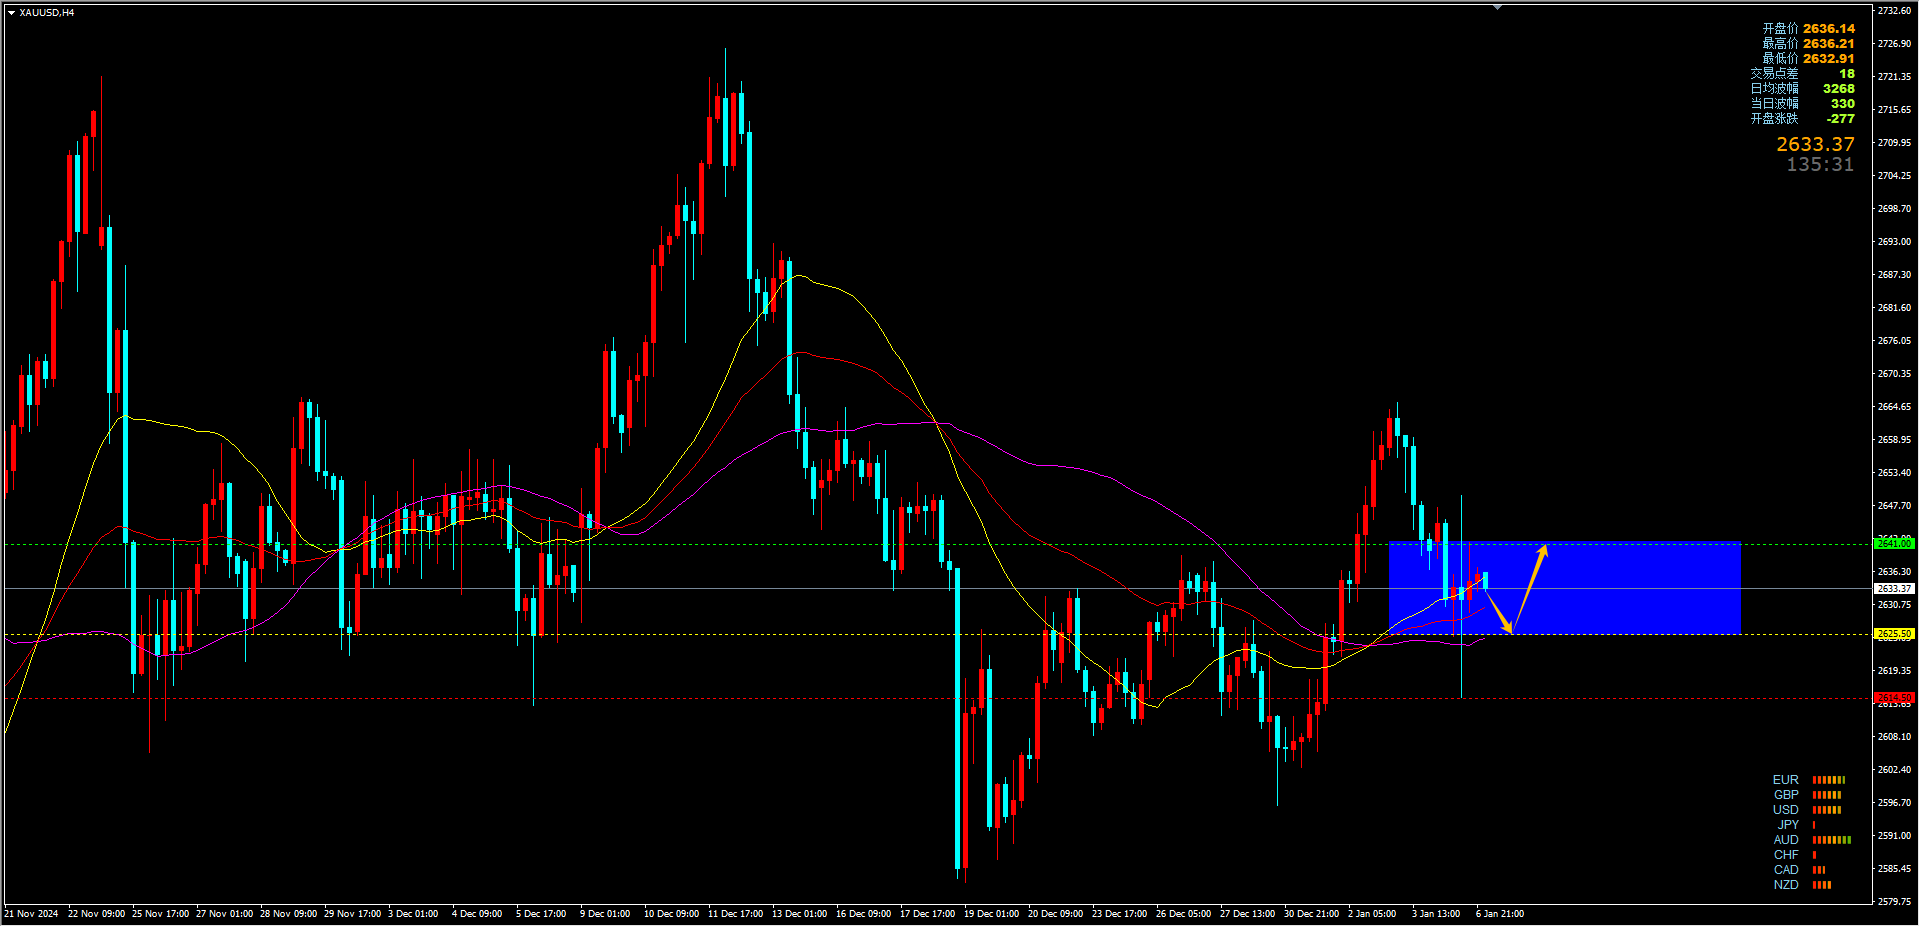The height and width of the screenshot is (927, 1920).
Task: Click the 2732.60 price scale label
Action: click(1894, 11)
